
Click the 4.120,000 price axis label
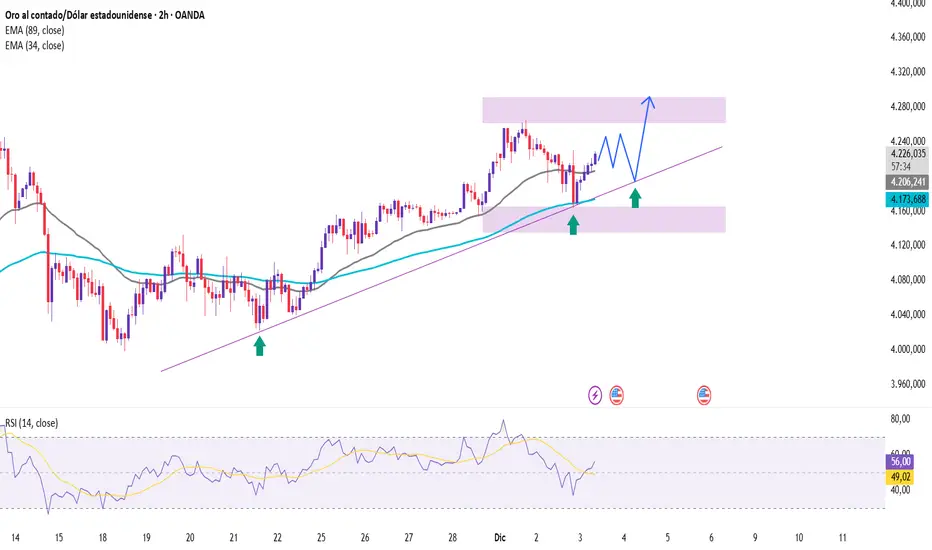pos(908,245)
